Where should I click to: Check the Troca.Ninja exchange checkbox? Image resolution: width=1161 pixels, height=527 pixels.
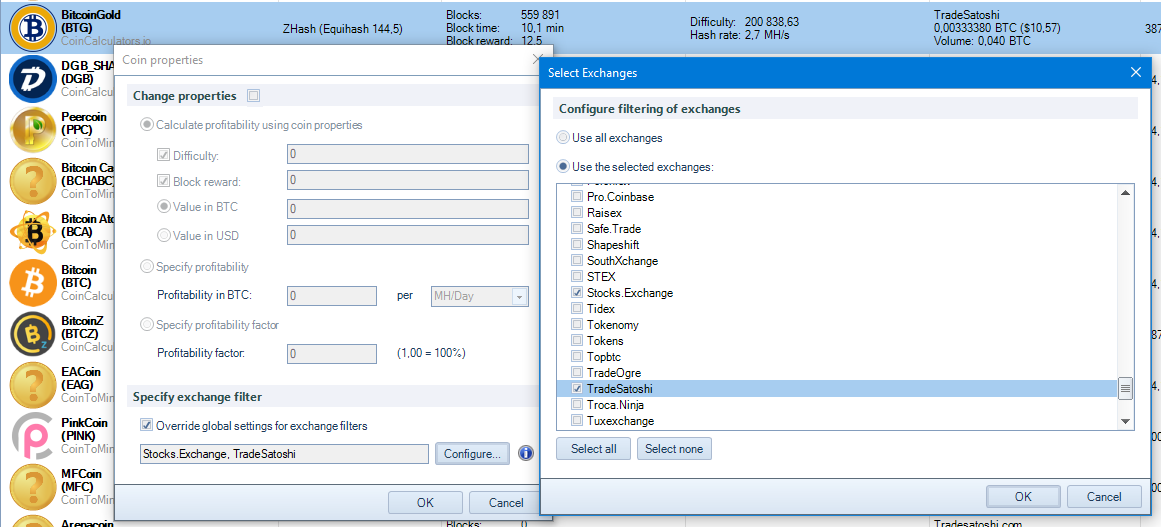[x=576, y=405]
